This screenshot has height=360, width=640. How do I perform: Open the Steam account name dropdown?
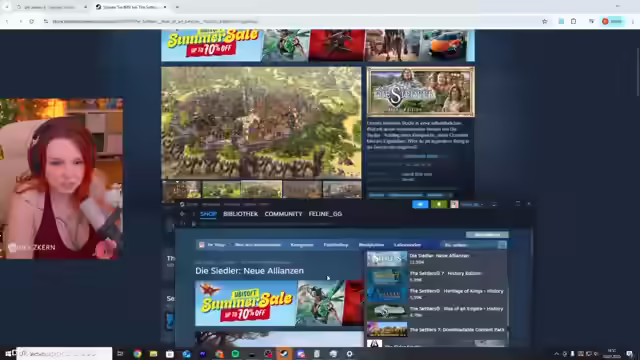click(x=472, y=204)
